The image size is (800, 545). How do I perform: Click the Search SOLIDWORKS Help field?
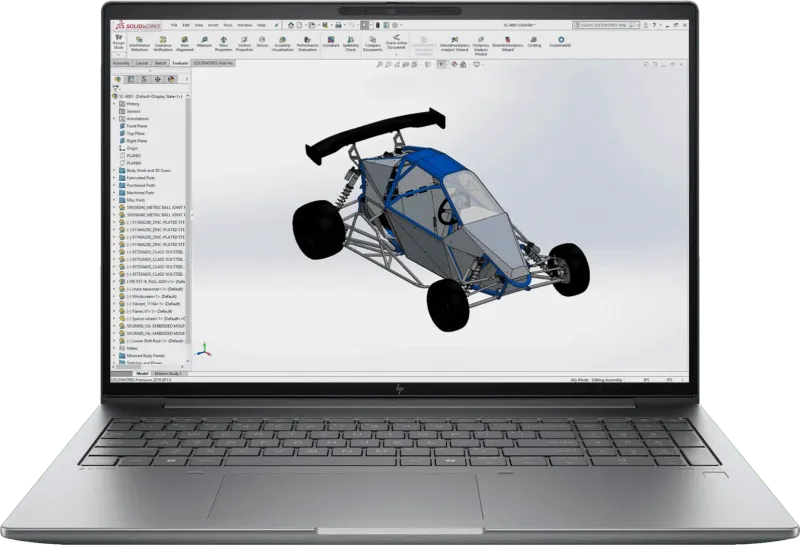point(606,25)
